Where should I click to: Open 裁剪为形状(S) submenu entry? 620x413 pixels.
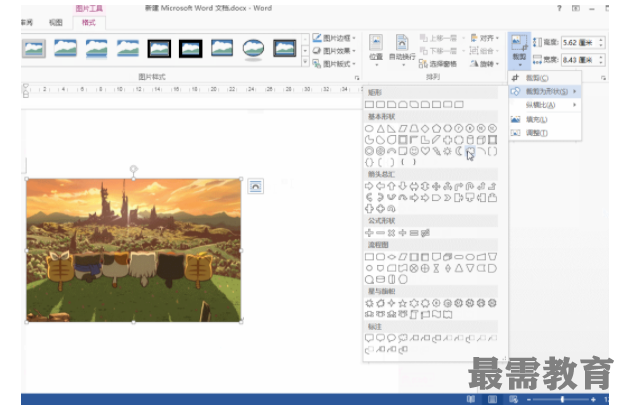tap(544, 91)
